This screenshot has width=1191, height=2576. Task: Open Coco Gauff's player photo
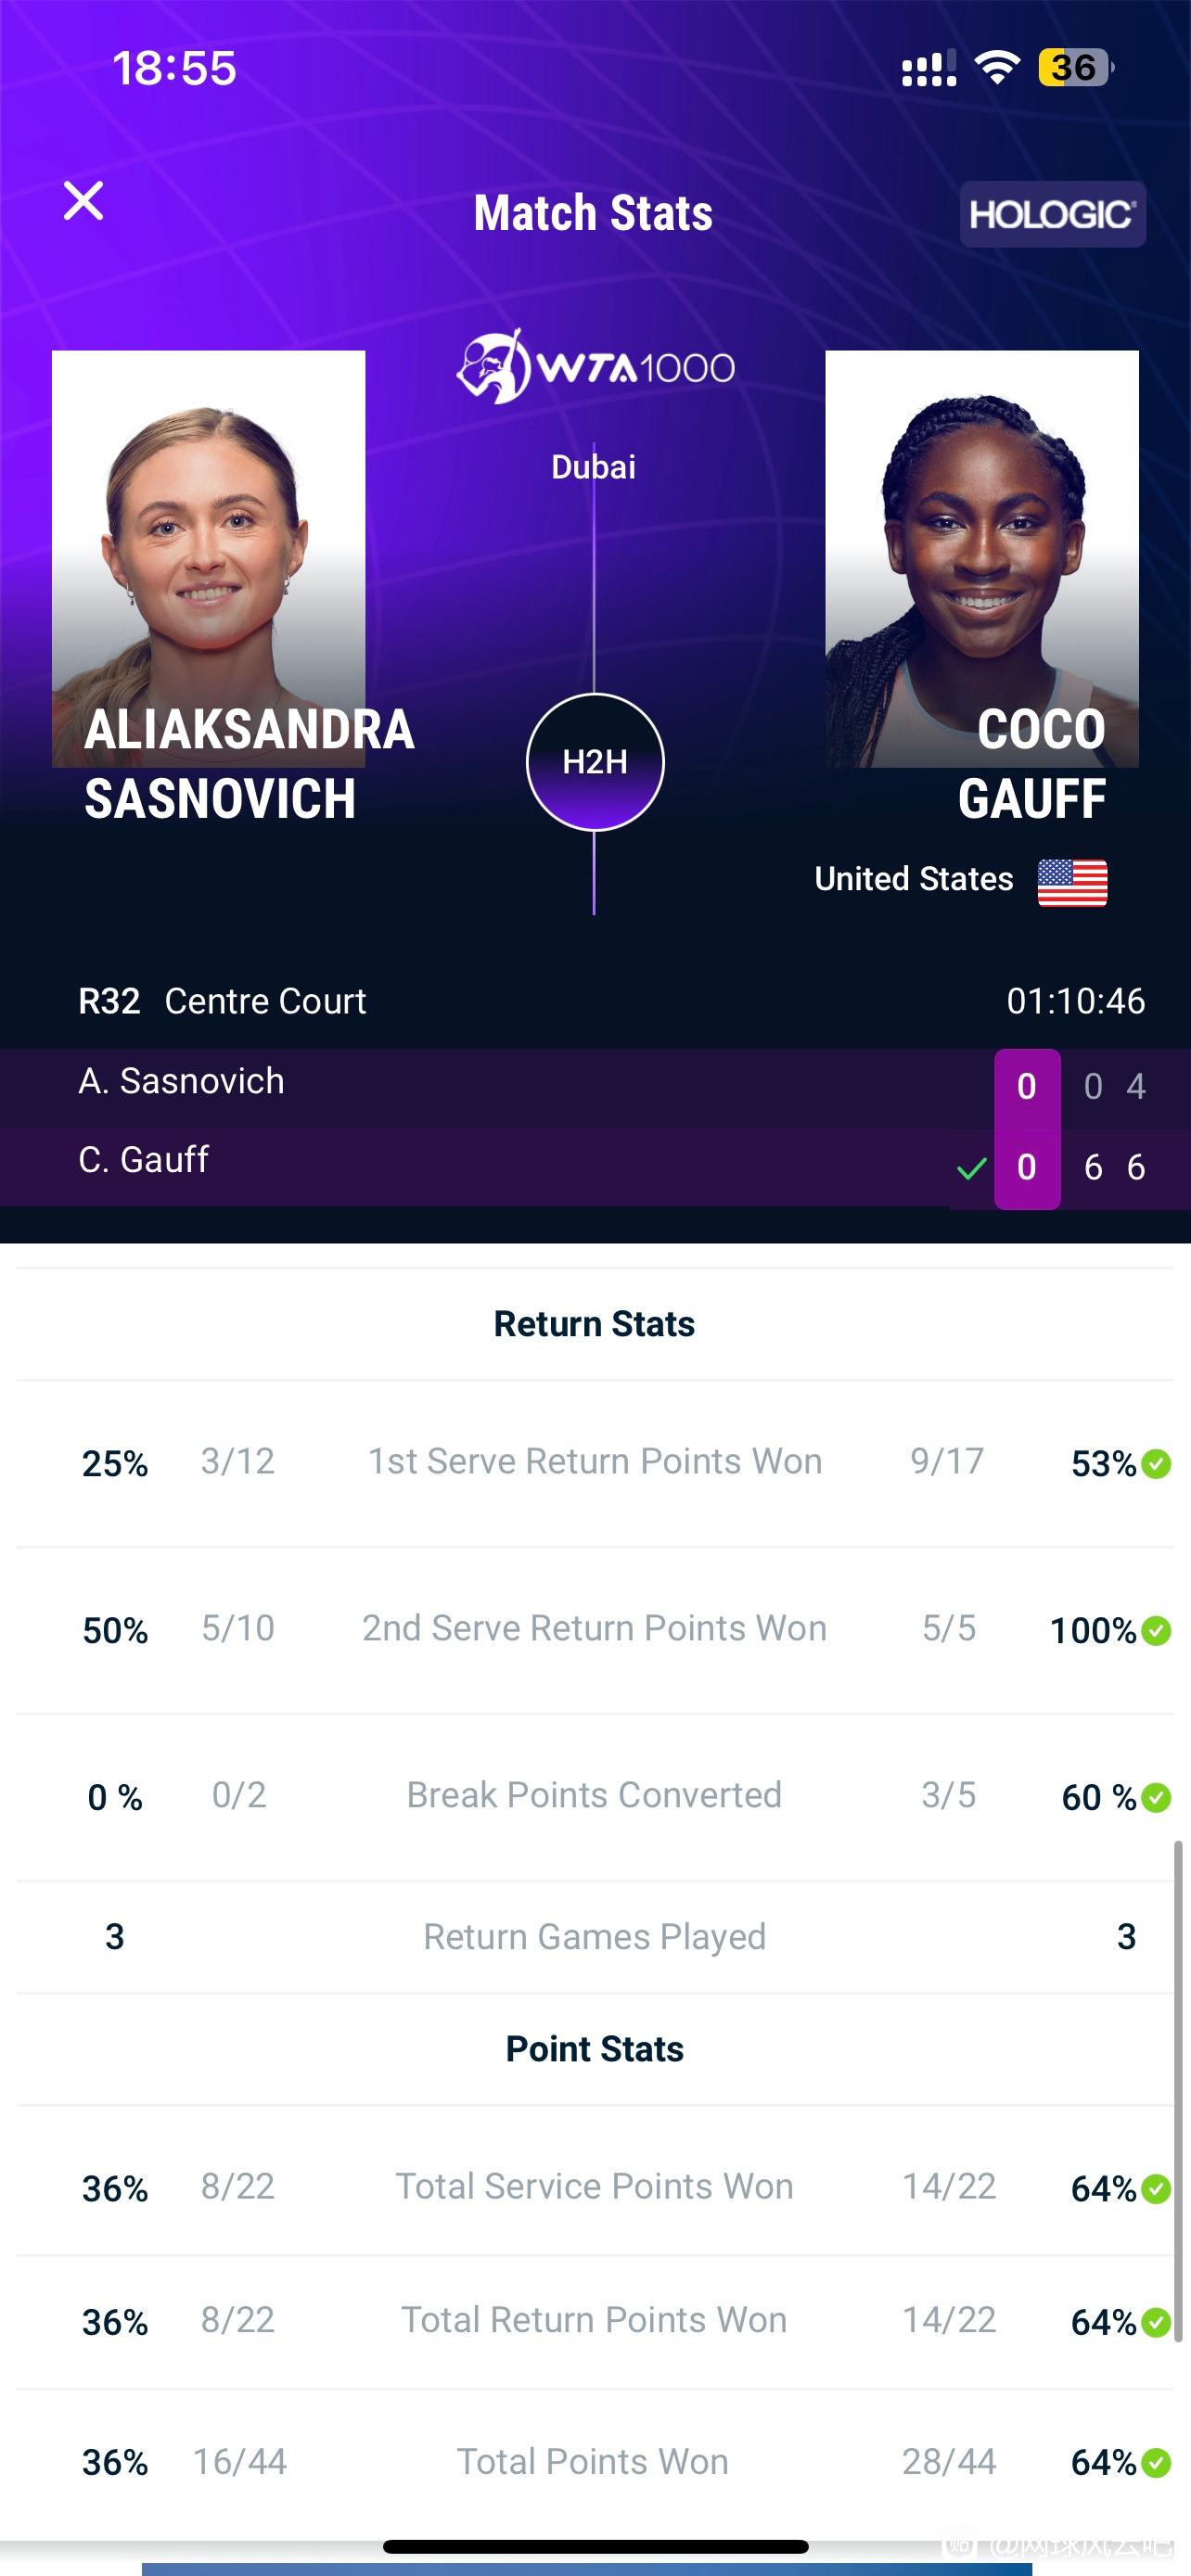[982, 558]
